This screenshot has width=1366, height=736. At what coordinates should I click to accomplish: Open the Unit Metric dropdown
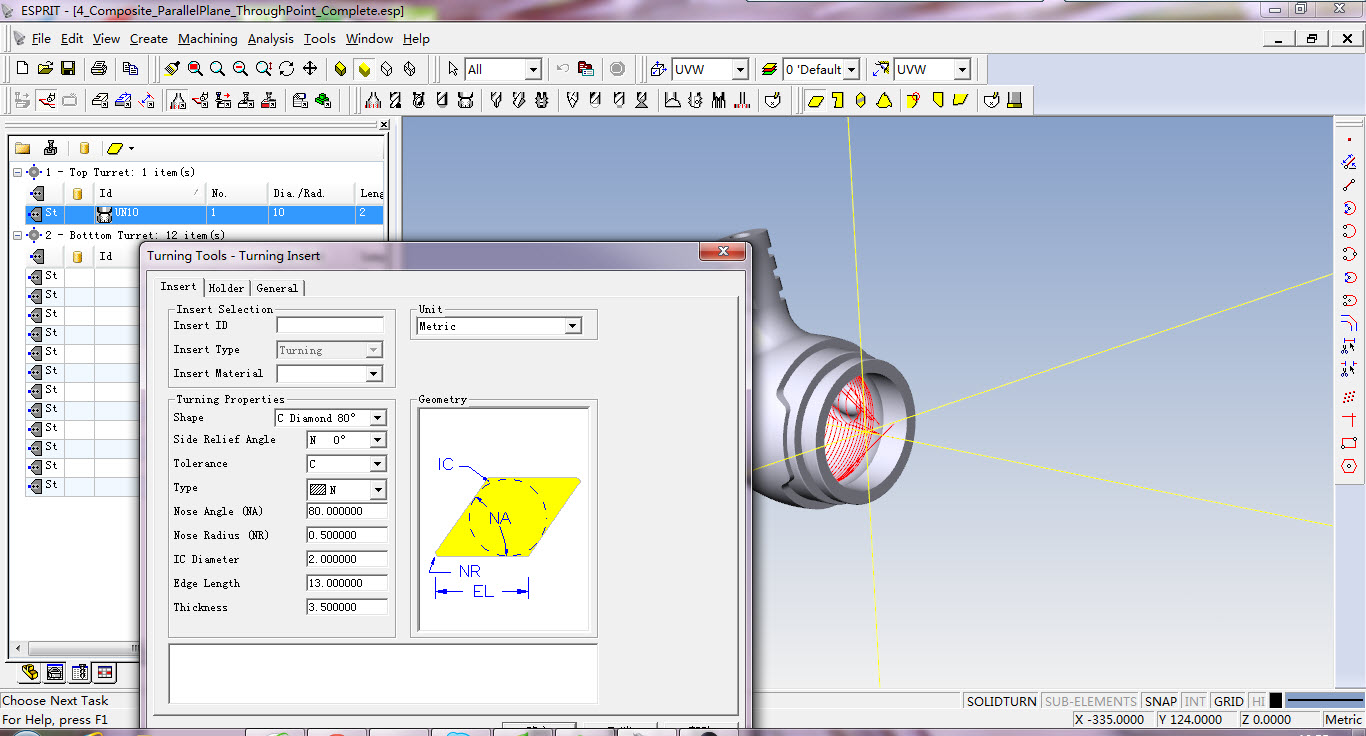pos(572,326)
